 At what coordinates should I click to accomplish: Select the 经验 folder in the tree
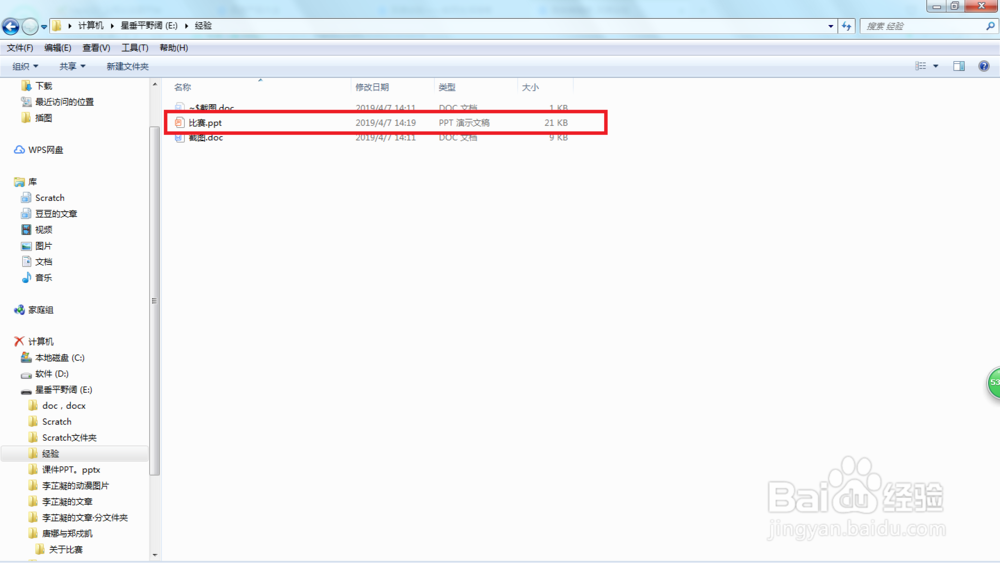click(x=50, y=453)
